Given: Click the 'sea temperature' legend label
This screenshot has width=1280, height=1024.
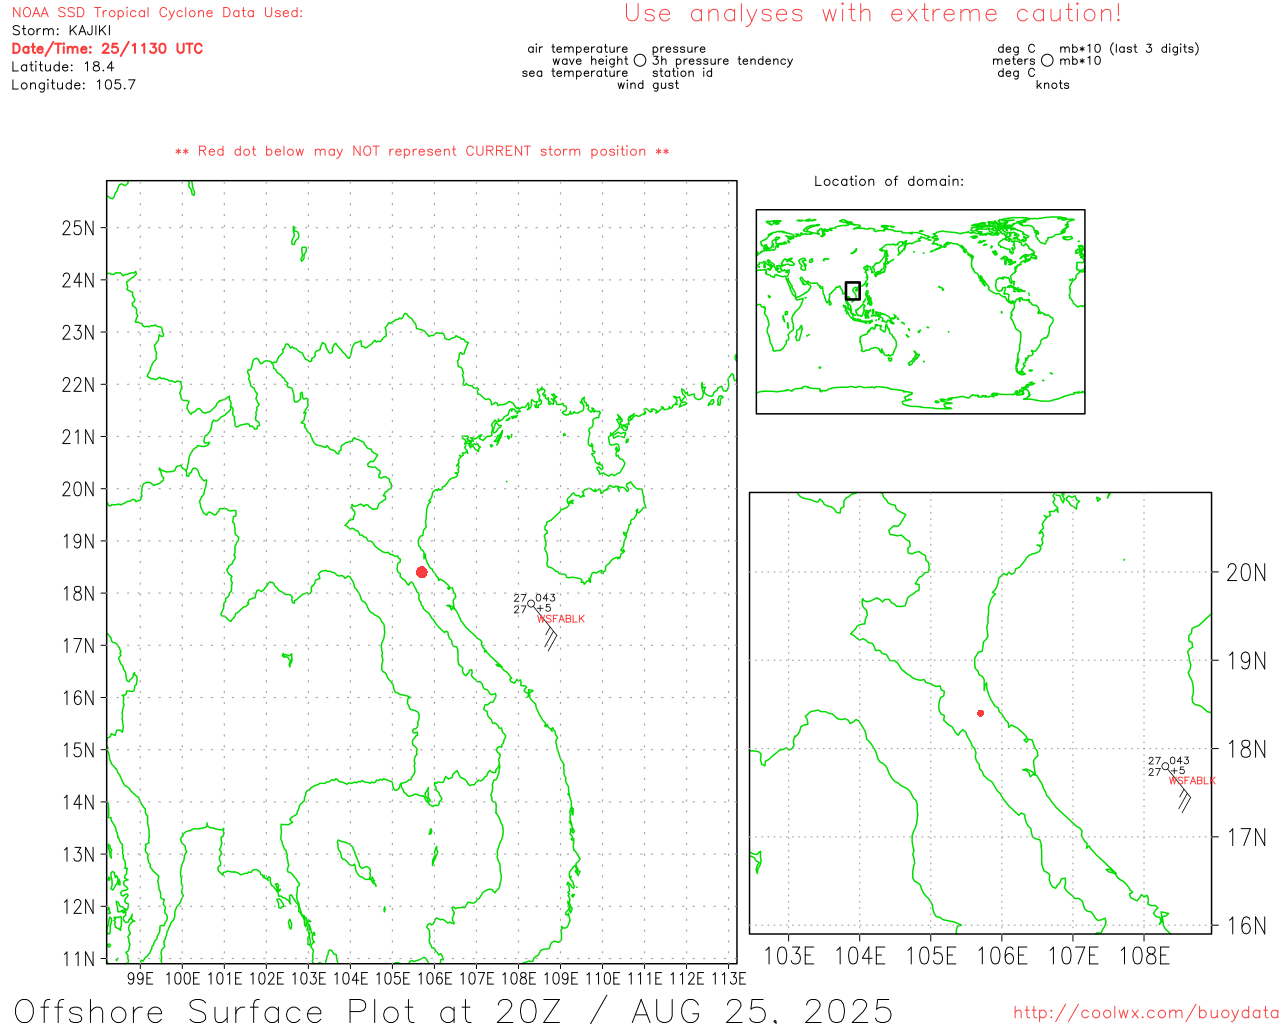Looking at the screenshot, I should [x=575, y=73].
